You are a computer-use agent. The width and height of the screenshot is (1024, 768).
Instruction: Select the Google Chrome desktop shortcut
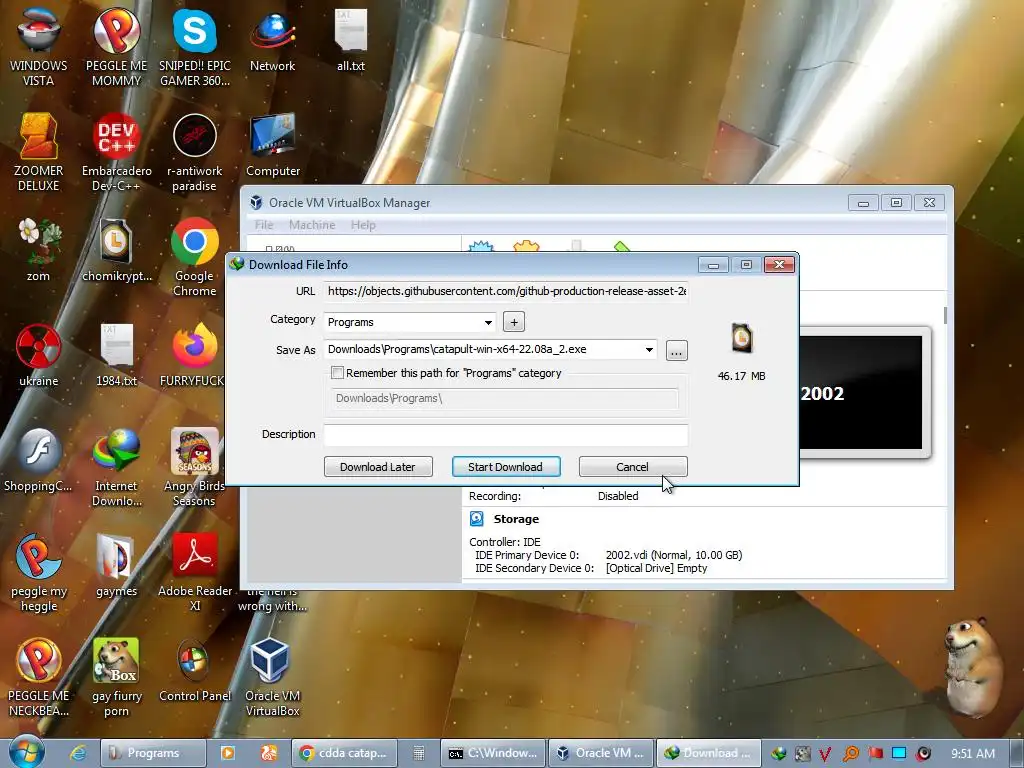[195, 257]
